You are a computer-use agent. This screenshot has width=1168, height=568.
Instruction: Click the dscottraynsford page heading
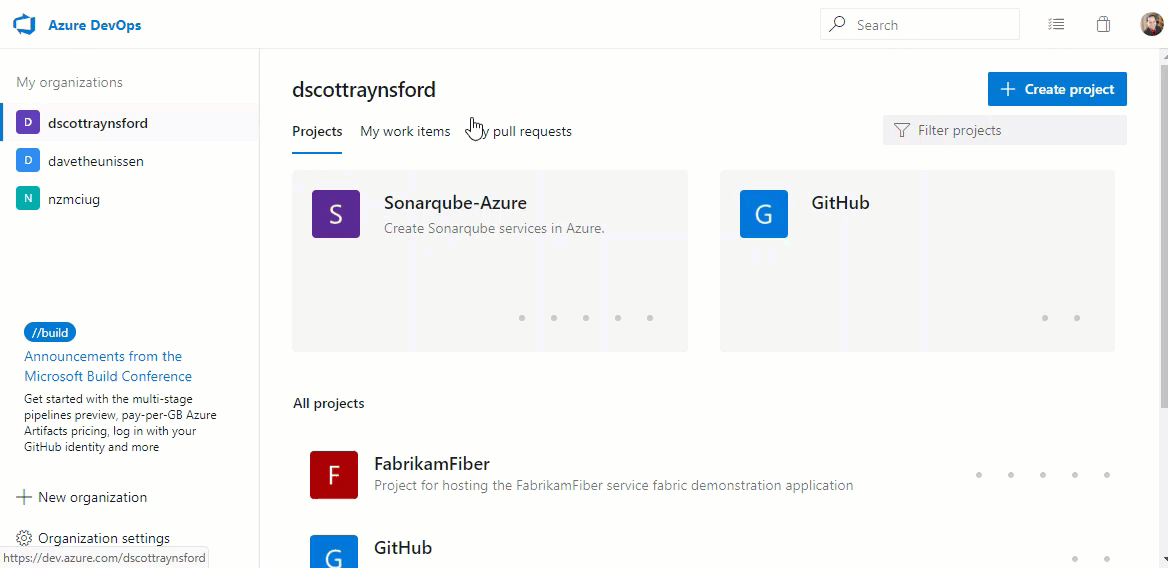(364, 90)
